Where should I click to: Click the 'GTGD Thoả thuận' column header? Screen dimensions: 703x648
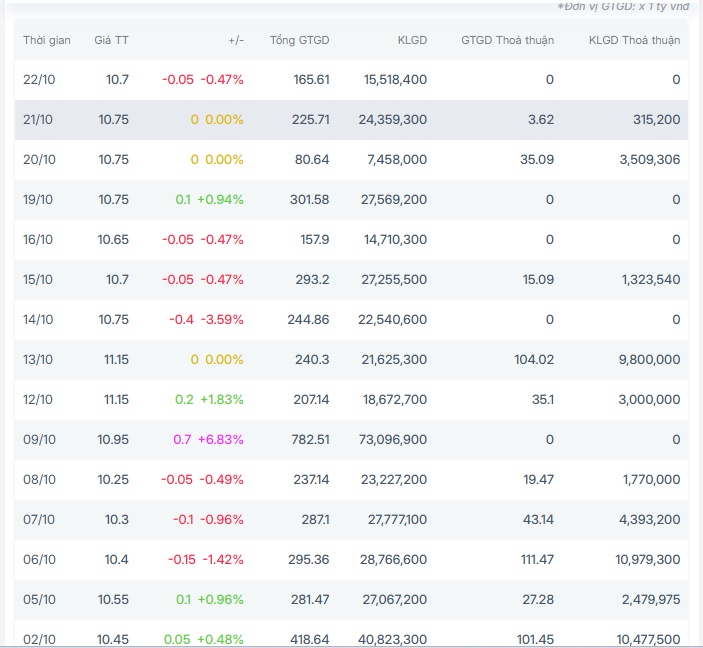click(508, 40)
